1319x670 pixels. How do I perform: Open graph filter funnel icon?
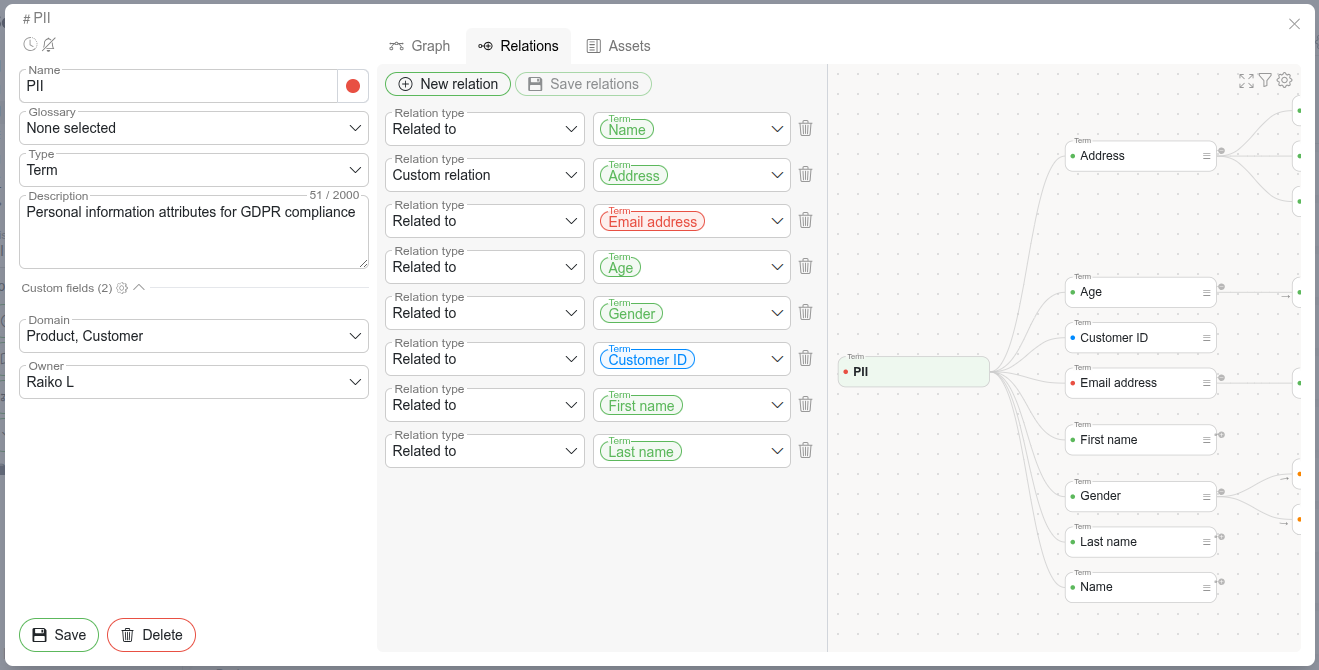pos(1265,80)
